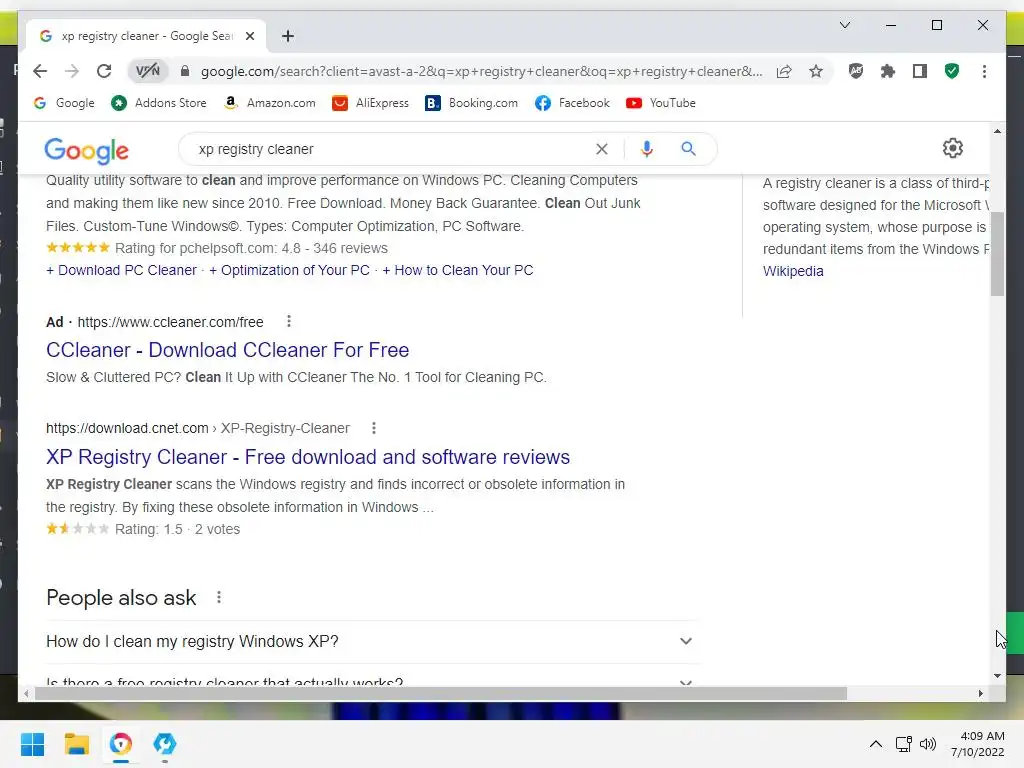Show hidden system tray icons chevron
Viewport: 1024px width, 768px height.
tap(876, 744)
